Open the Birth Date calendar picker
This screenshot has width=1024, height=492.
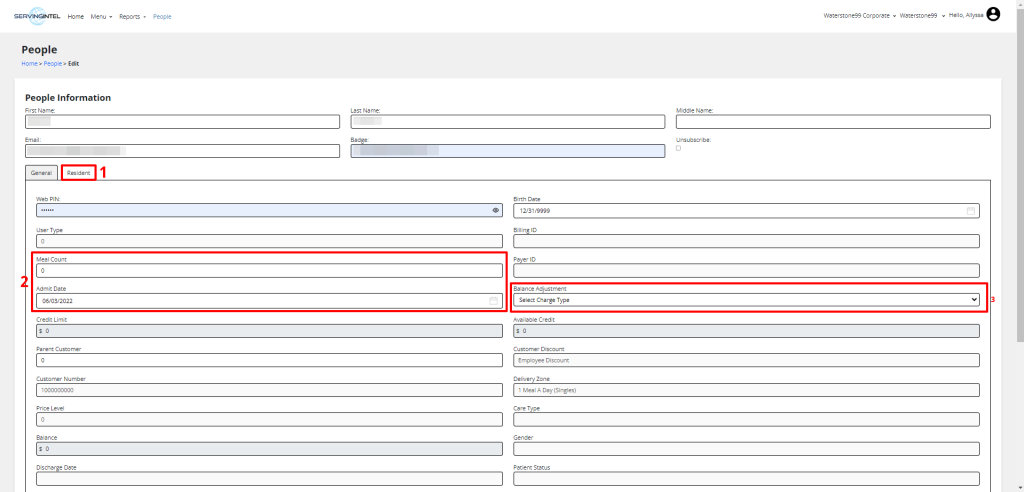click(x=970, y=211)
